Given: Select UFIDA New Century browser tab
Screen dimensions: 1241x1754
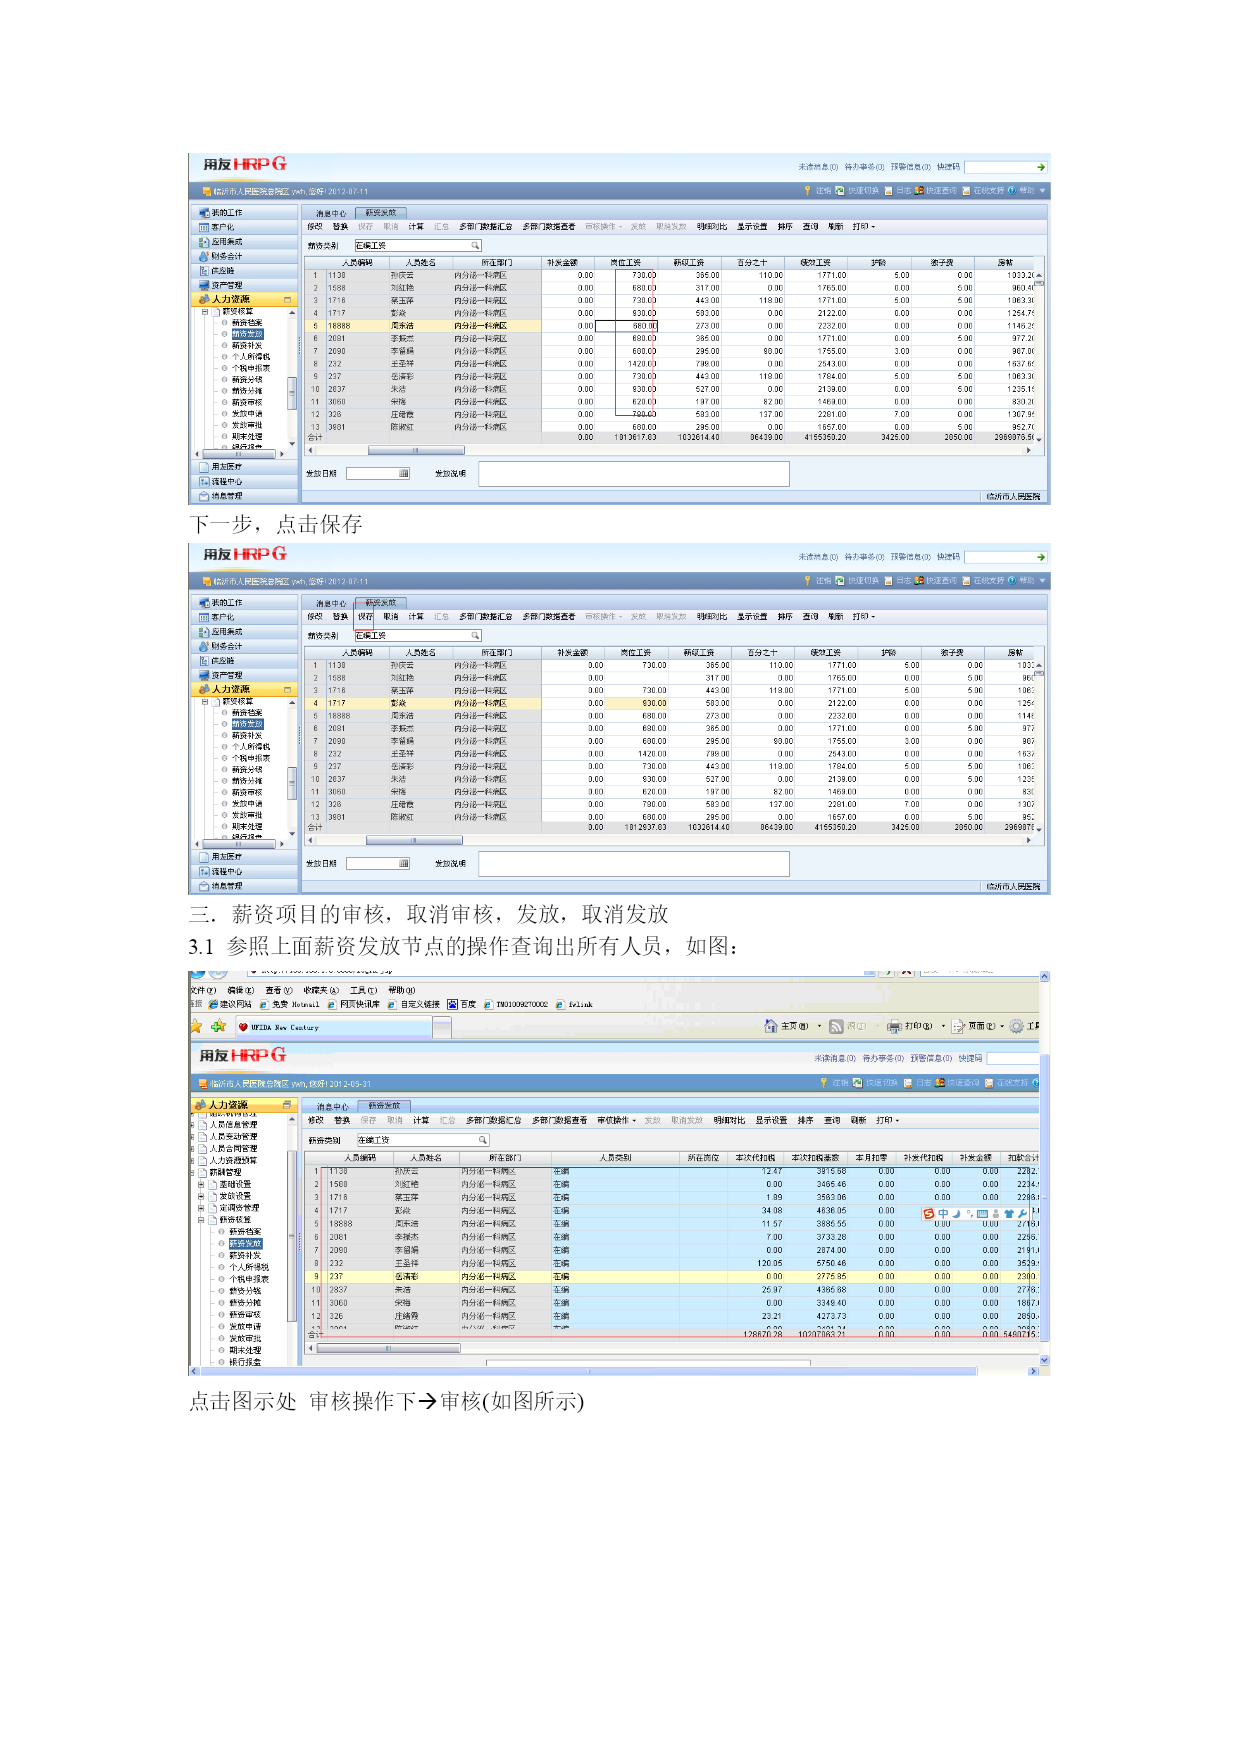Looking at the screenshot, I should [x=334, y=1027].
